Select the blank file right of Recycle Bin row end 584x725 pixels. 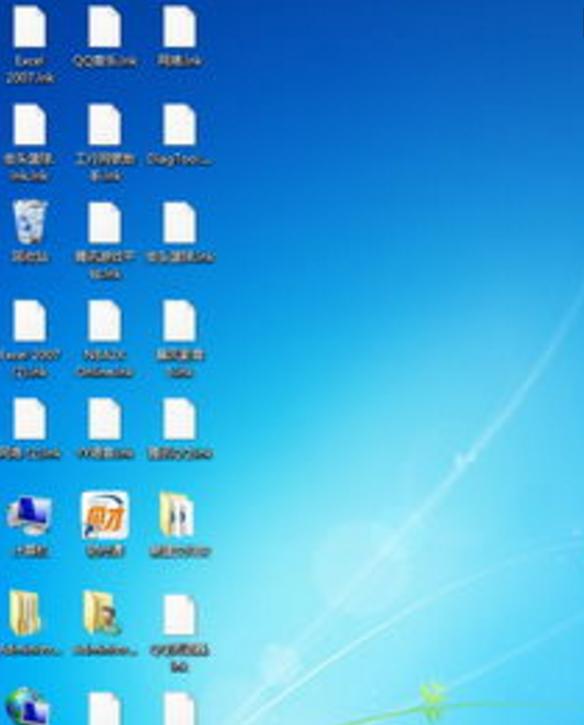tap(180, 223)
